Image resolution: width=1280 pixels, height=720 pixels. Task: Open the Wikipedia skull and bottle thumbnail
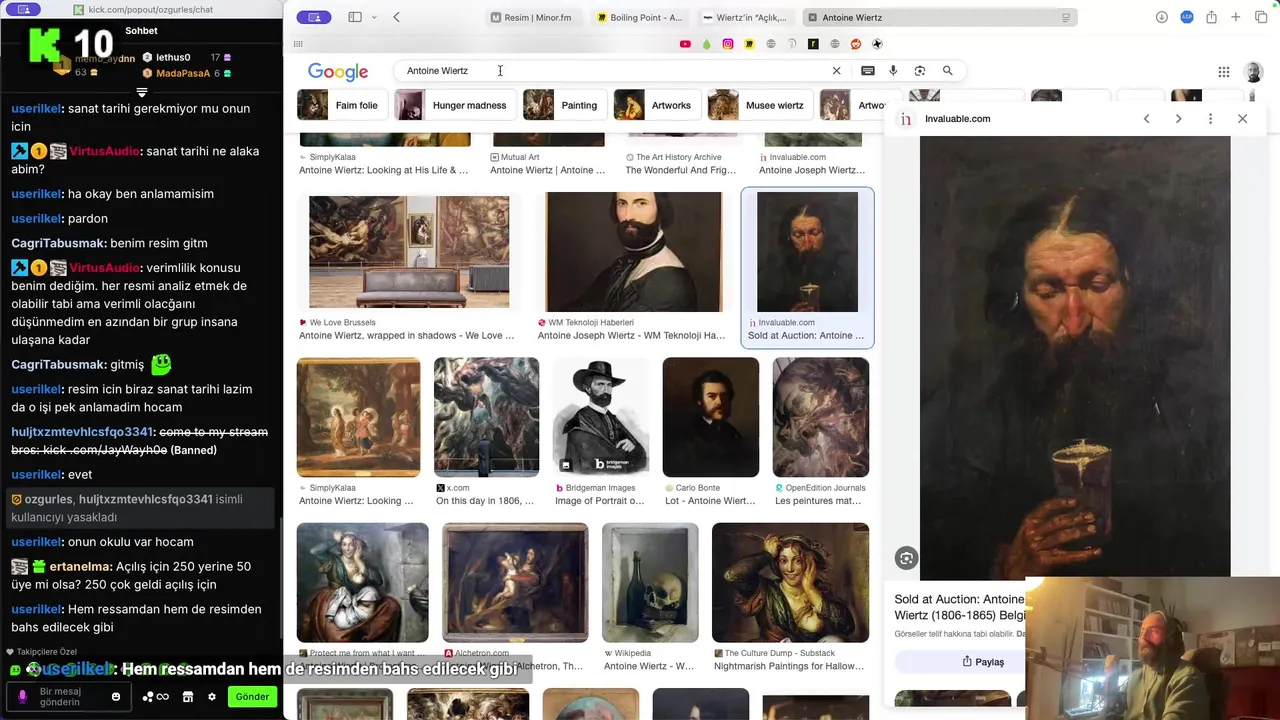pos(650,582)
